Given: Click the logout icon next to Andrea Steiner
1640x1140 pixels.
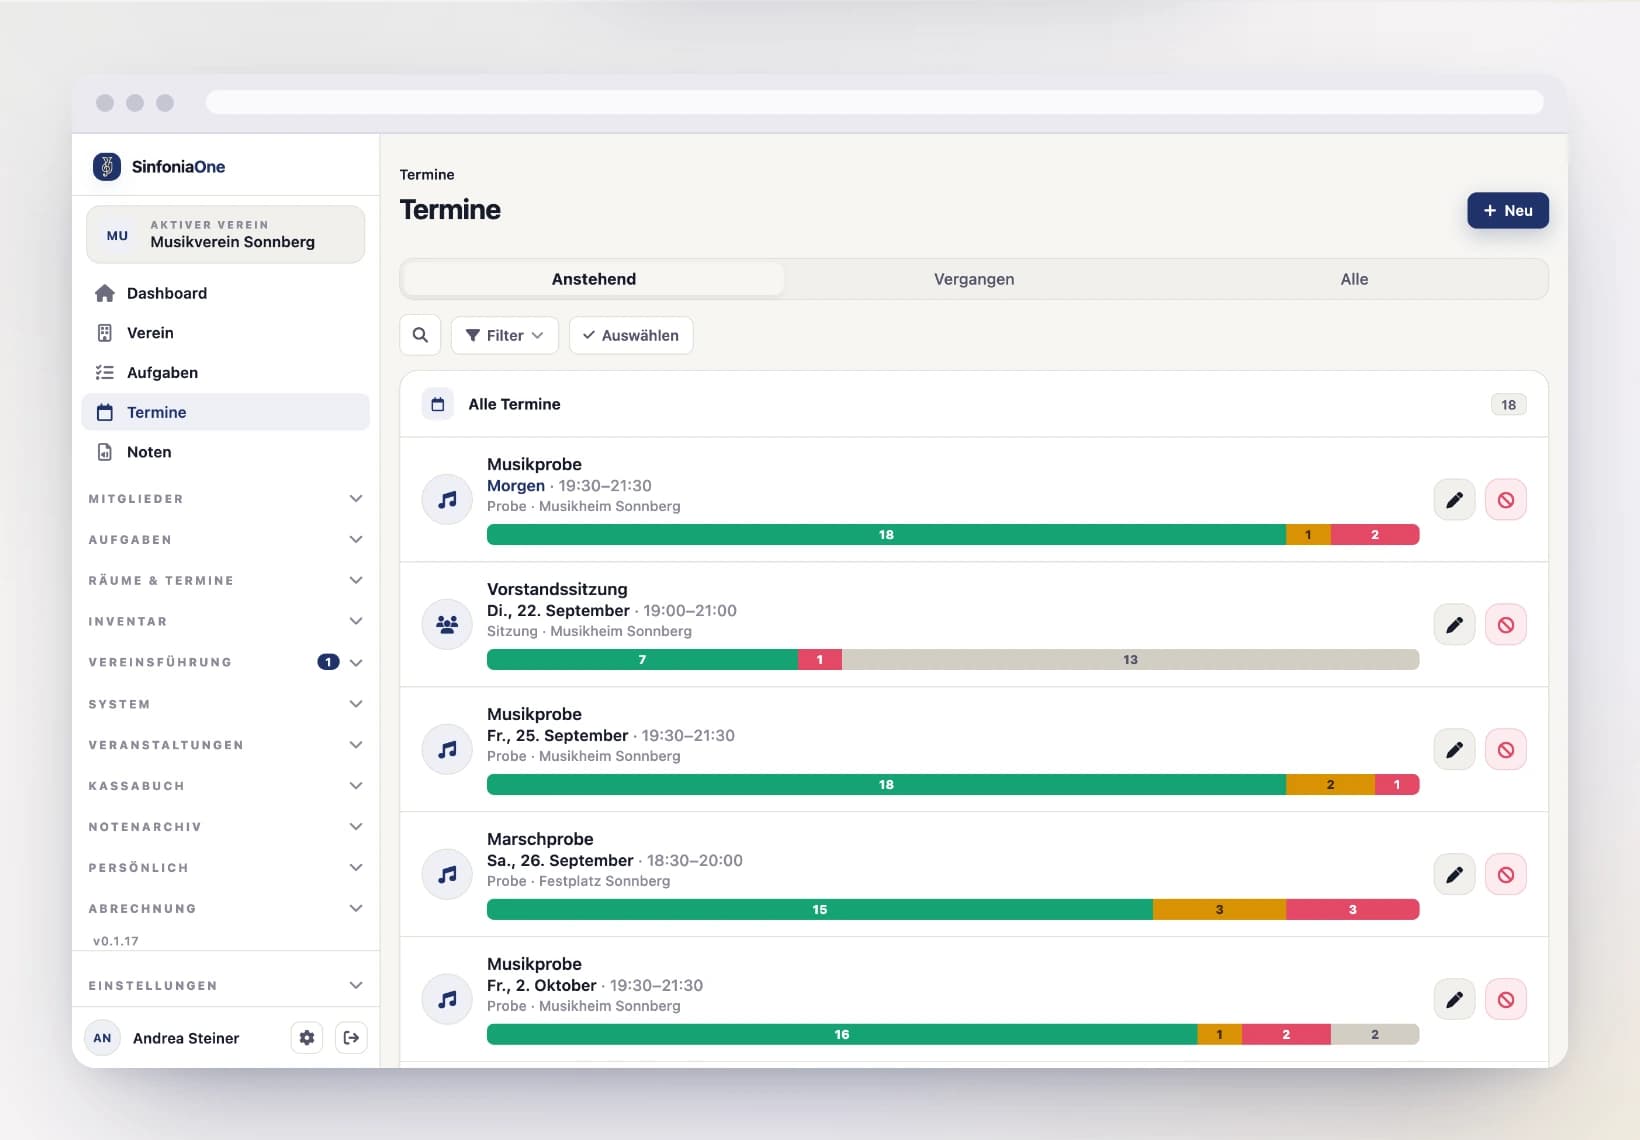Looking at the screenshot, I should [x=351, y=1038].
